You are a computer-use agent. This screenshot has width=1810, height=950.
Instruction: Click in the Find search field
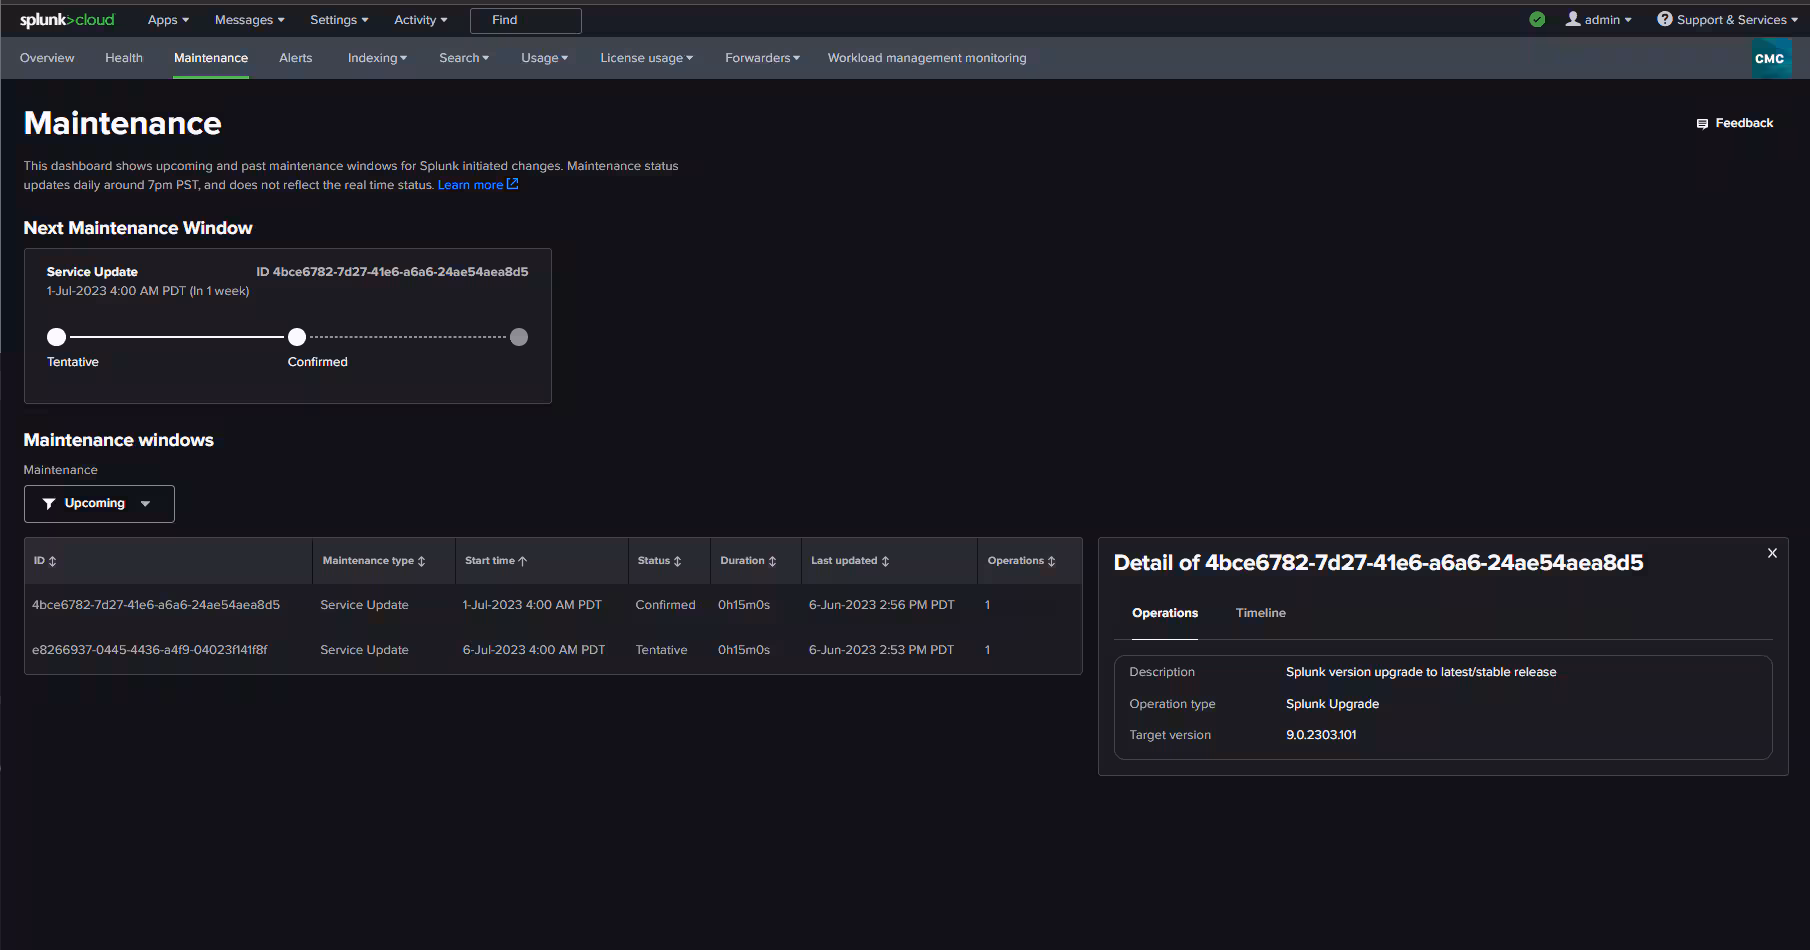(x=526, y=20)
